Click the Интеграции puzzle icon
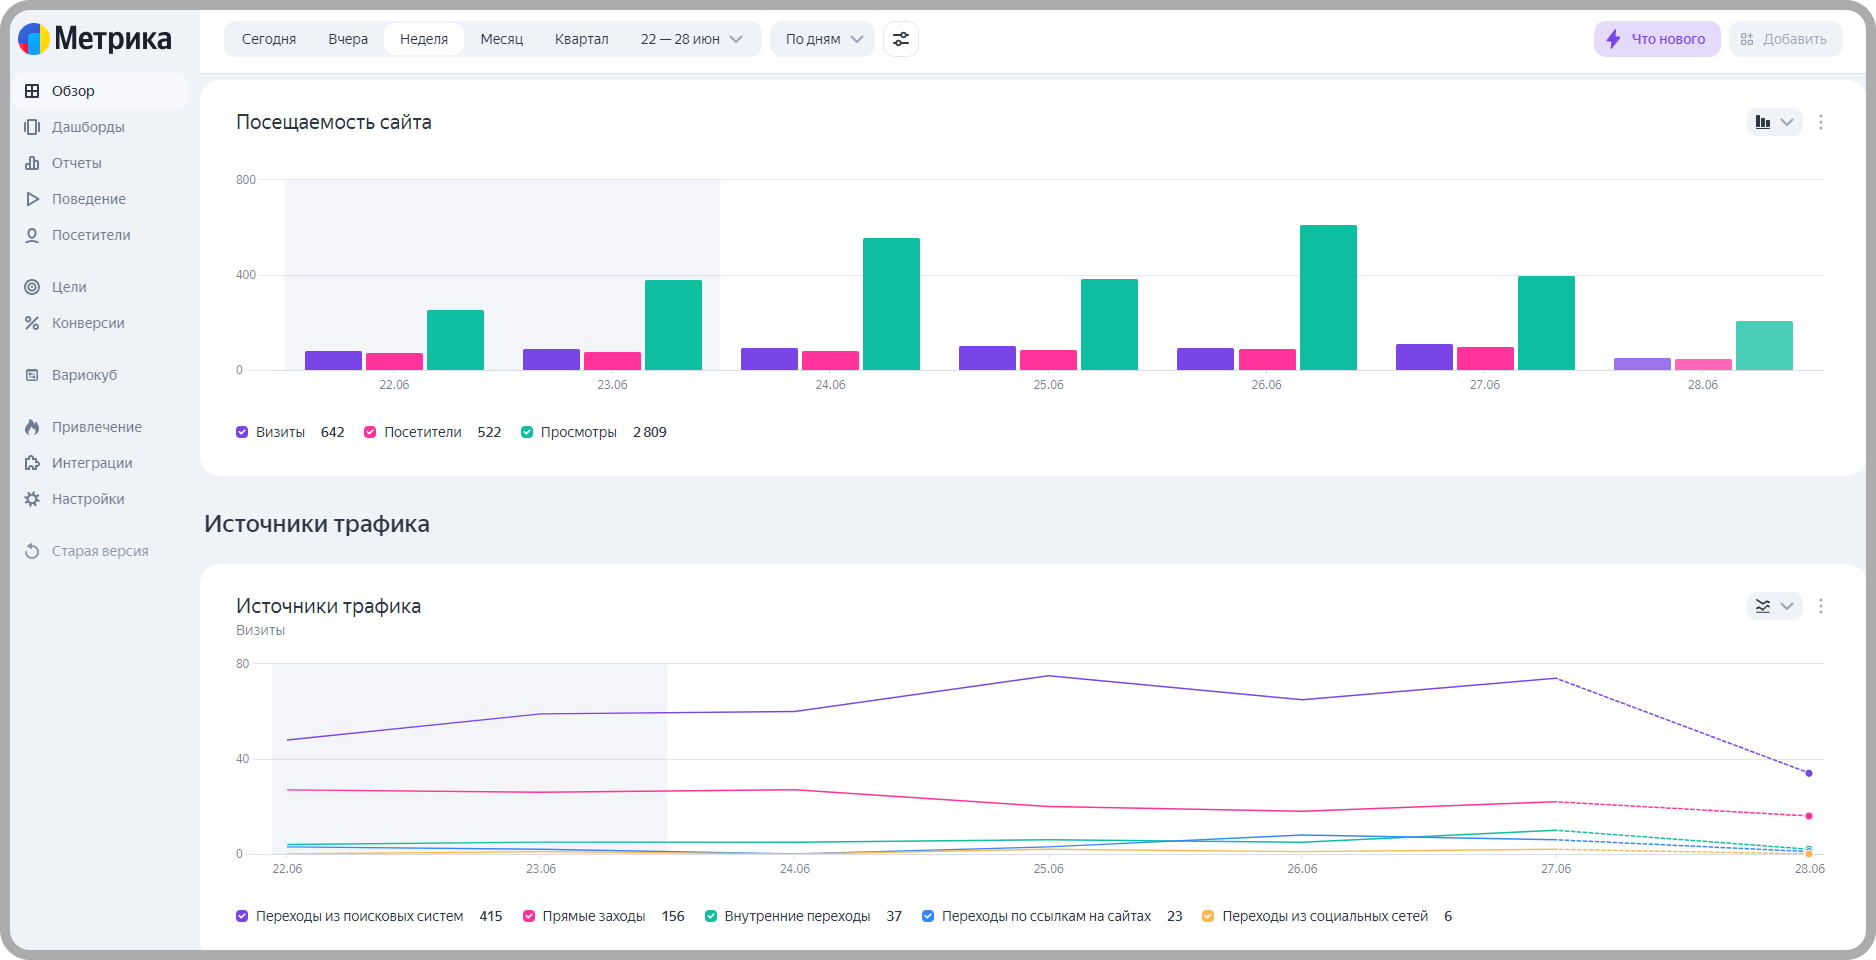The width and height of the screenshot is (1876, 960). coord(32,463)
